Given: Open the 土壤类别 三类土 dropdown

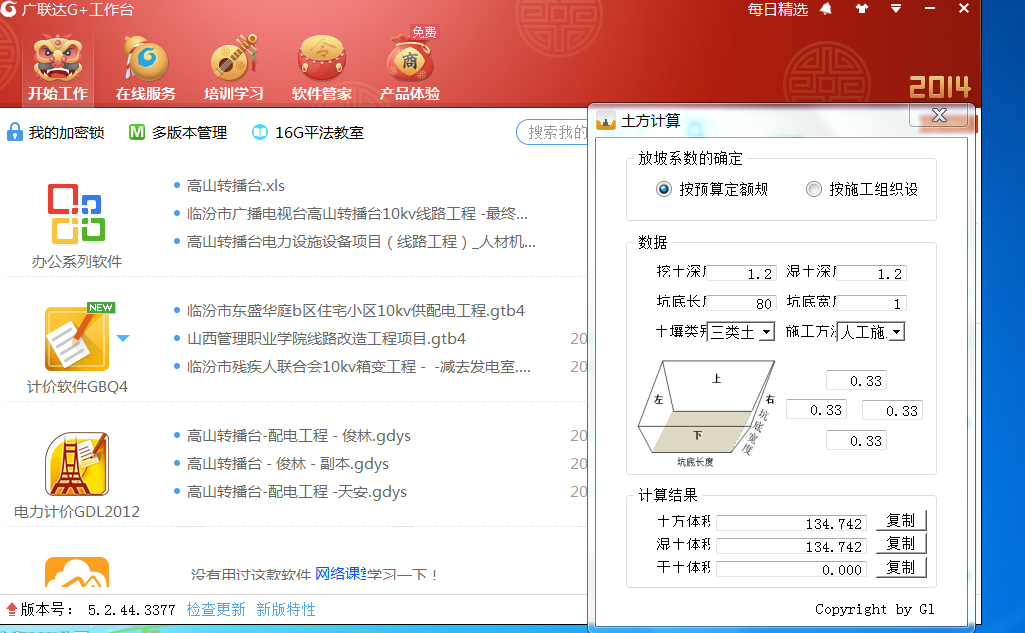Looking at the screenshot, I should pos(741,332).
